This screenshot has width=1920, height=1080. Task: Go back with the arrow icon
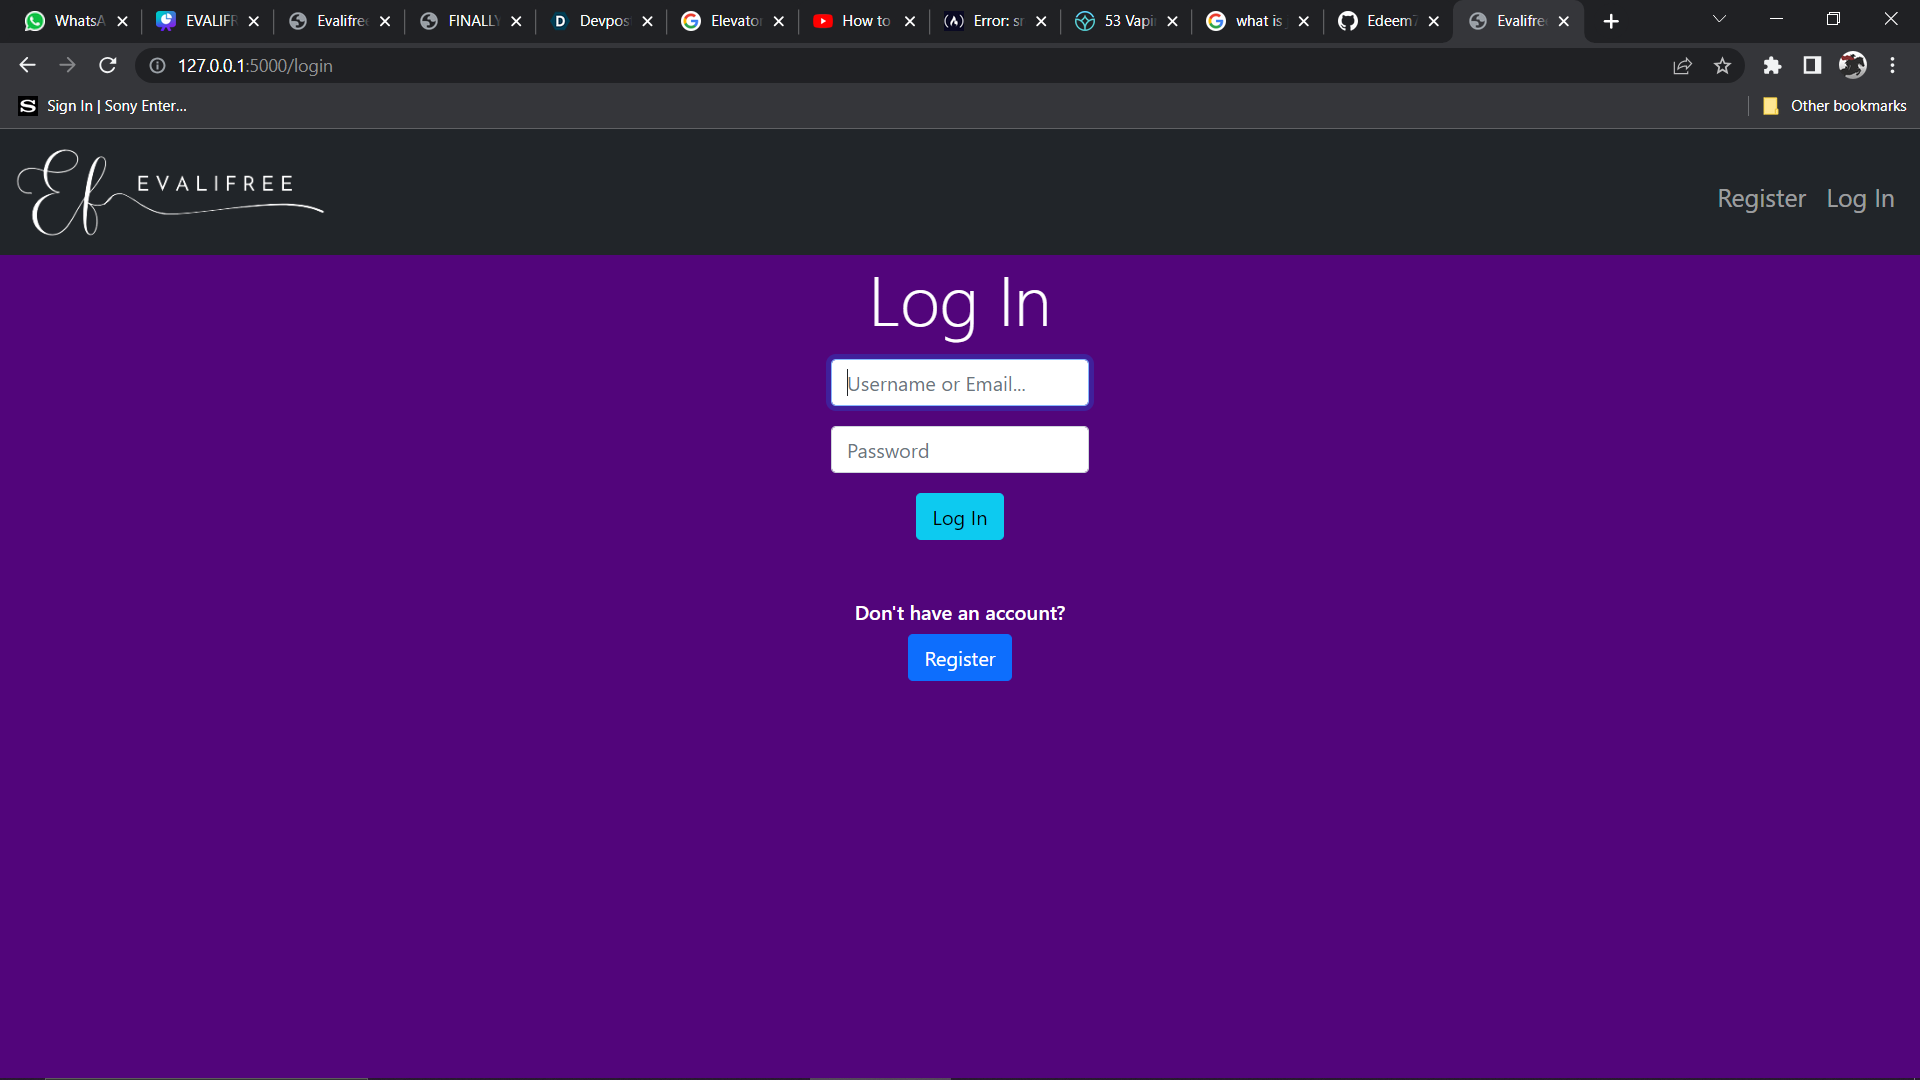coord(27,65)
